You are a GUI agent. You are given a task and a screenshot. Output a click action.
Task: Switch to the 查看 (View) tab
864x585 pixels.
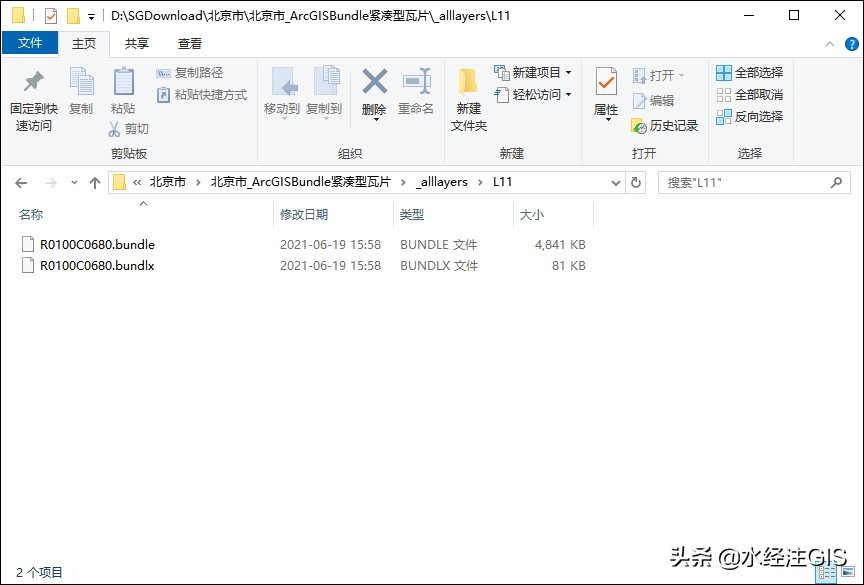[x=189, y=43]
